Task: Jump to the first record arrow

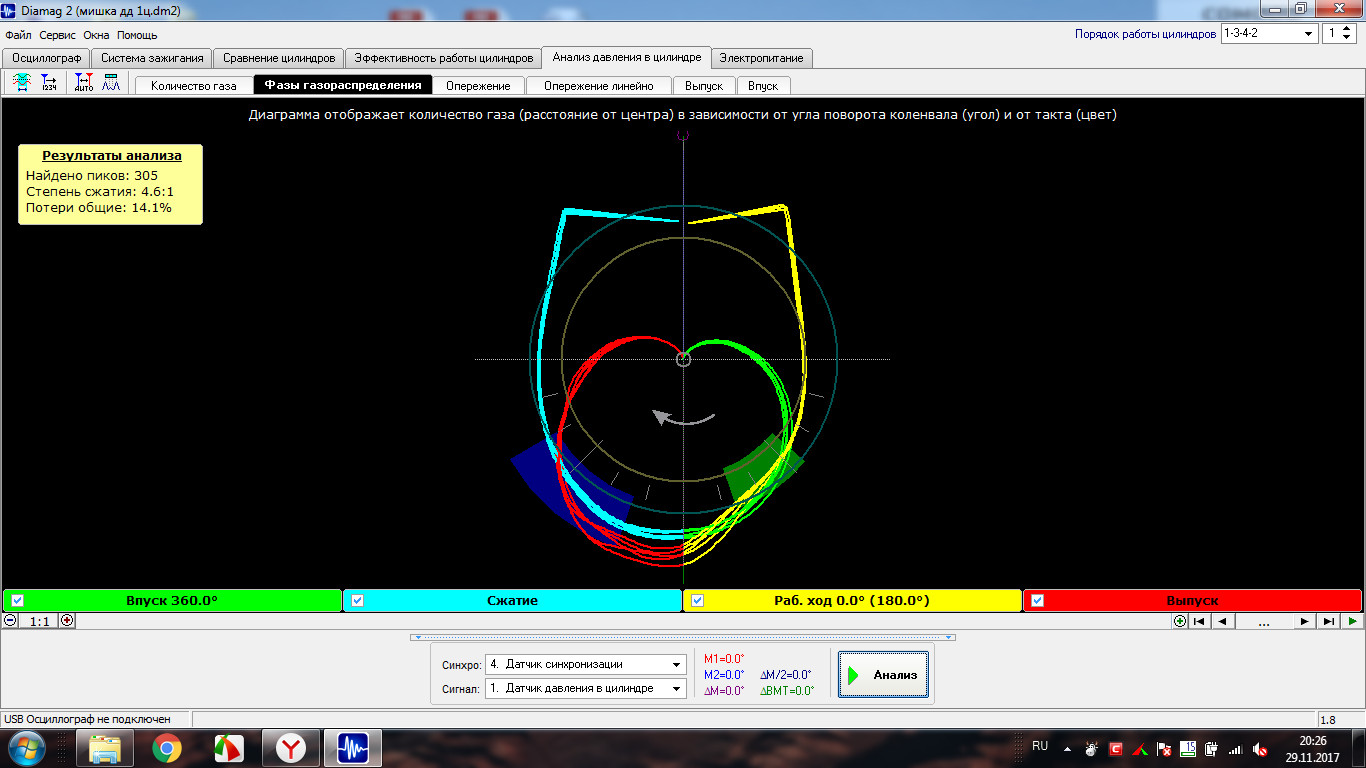Action: [1199, 621]
